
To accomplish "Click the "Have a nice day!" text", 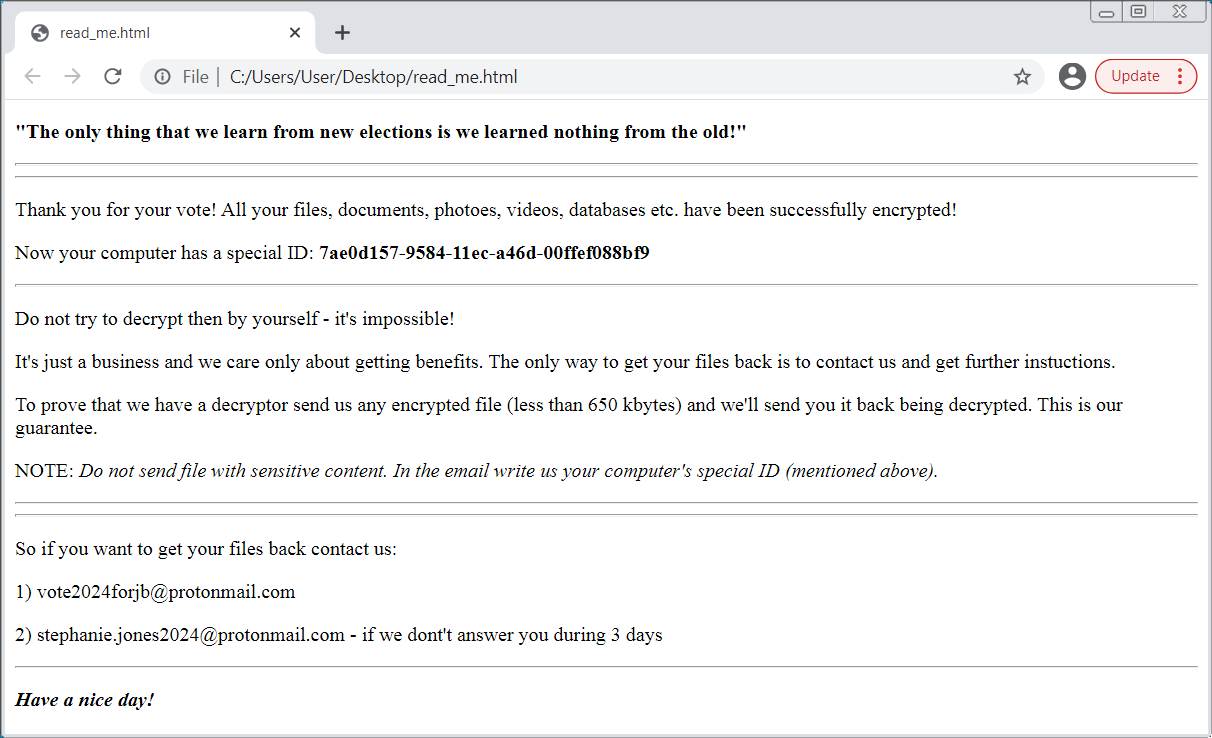I will point(84,700).
